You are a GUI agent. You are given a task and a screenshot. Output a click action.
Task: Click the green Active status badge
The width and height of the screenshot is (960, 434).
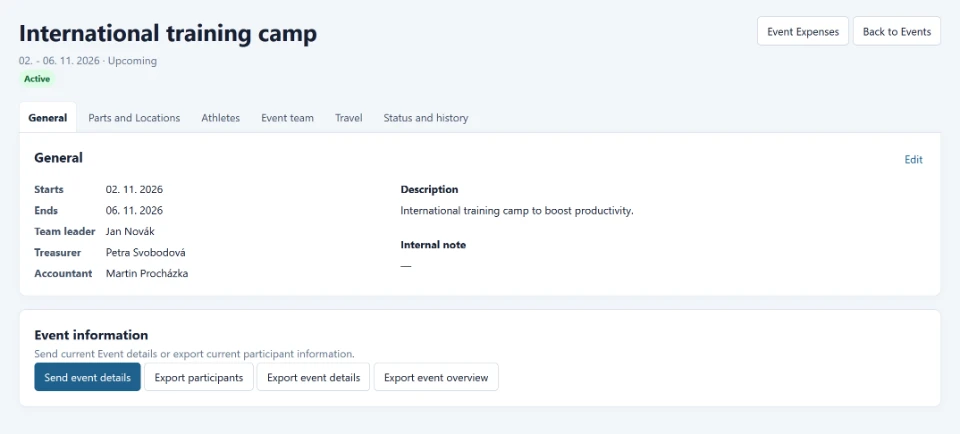pos(37,79)
